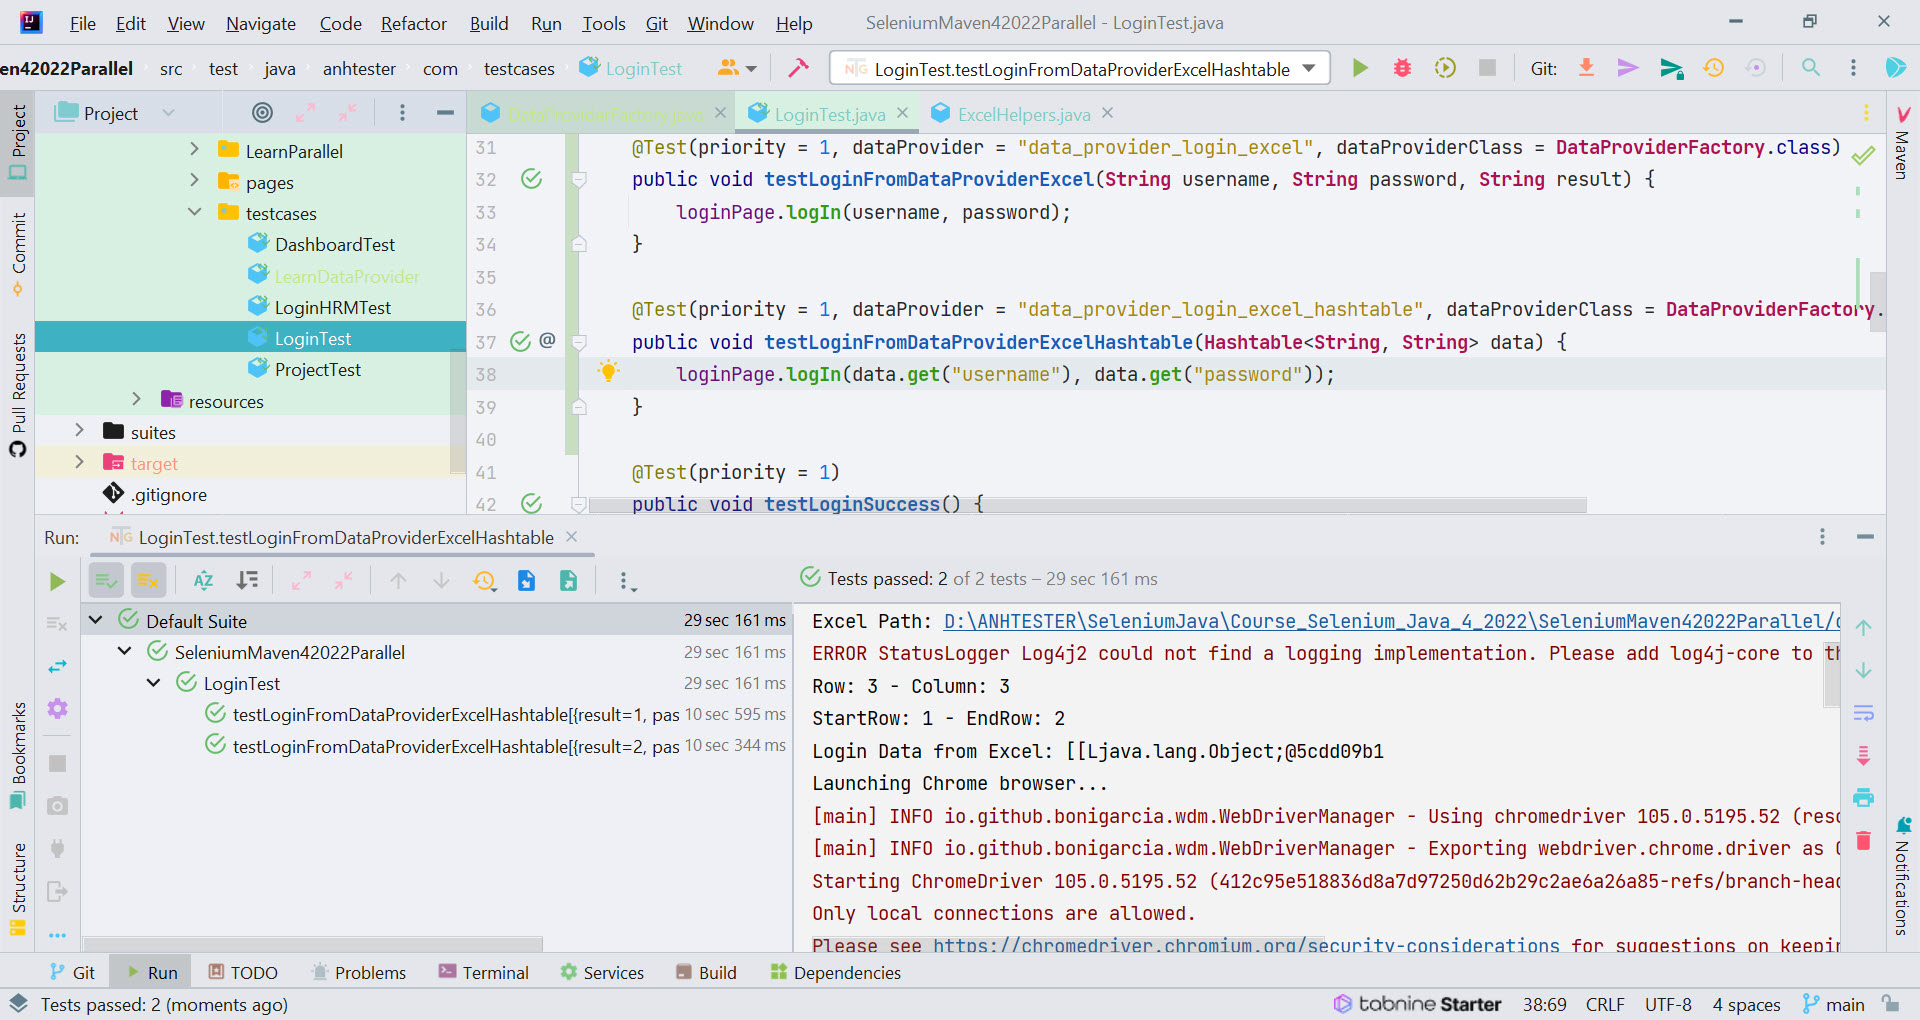The image size is (1920, 1020).
Task: Toggle auto-test sync arrows icon
Action: (x=57, y=666)
